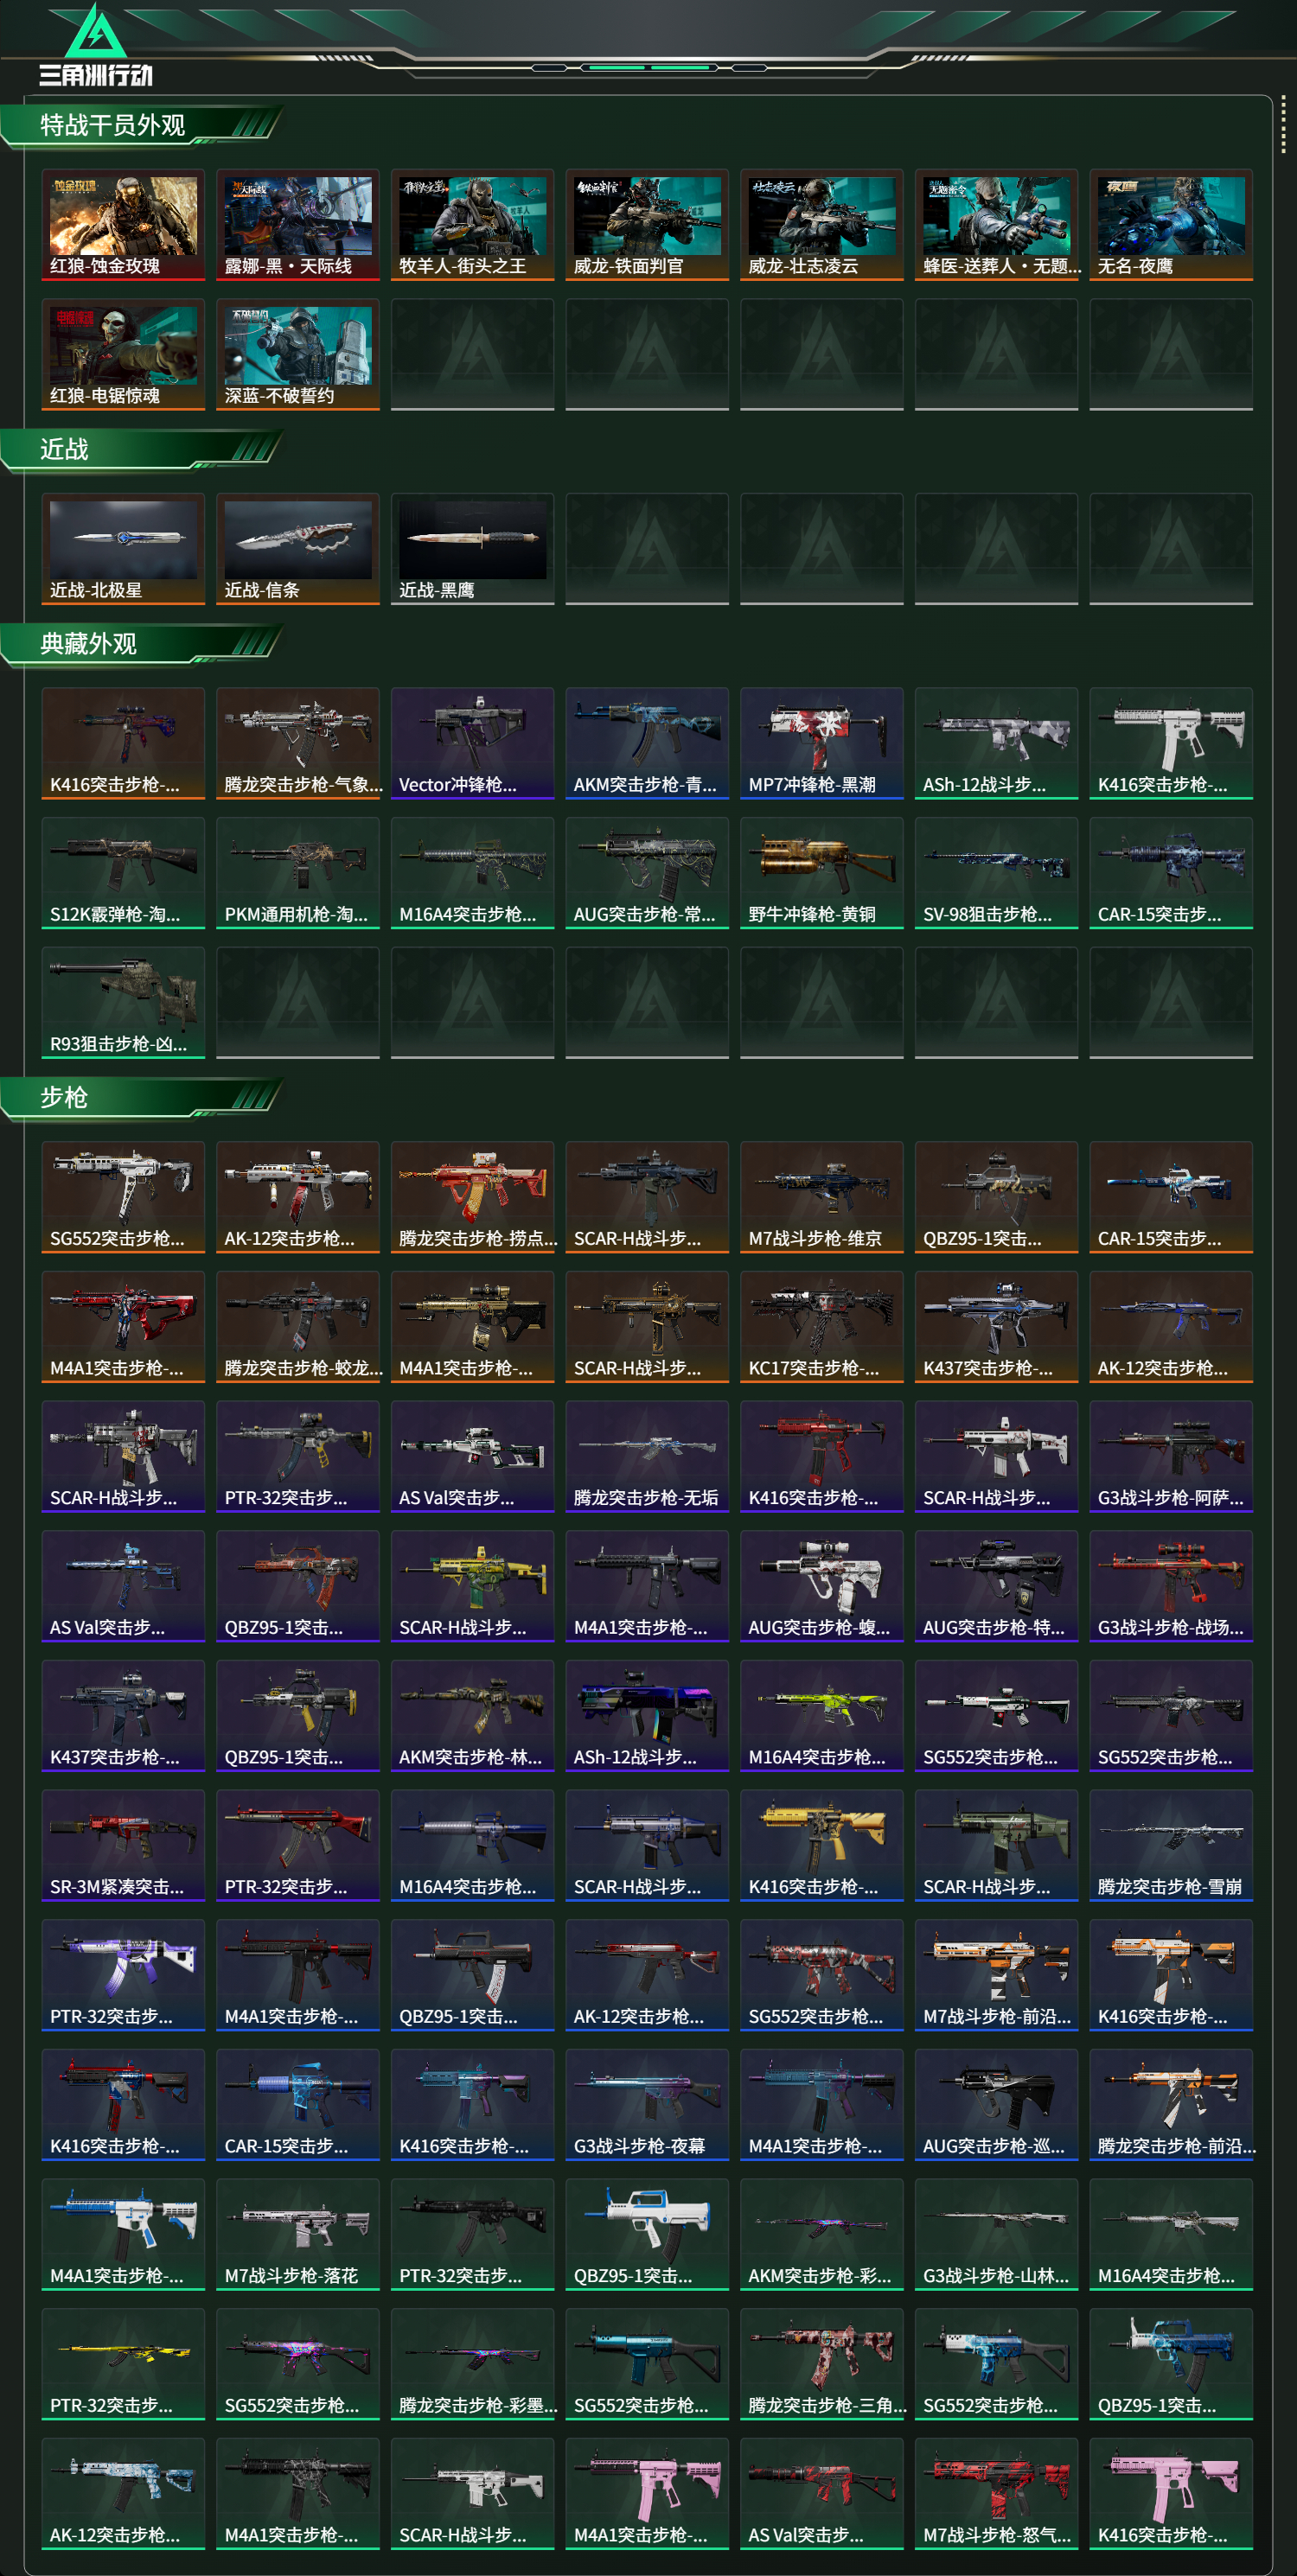
Task: Choose the 腾龙突击步枪-雪崩 rifle skin
Action: (x=1171, y=1845)
